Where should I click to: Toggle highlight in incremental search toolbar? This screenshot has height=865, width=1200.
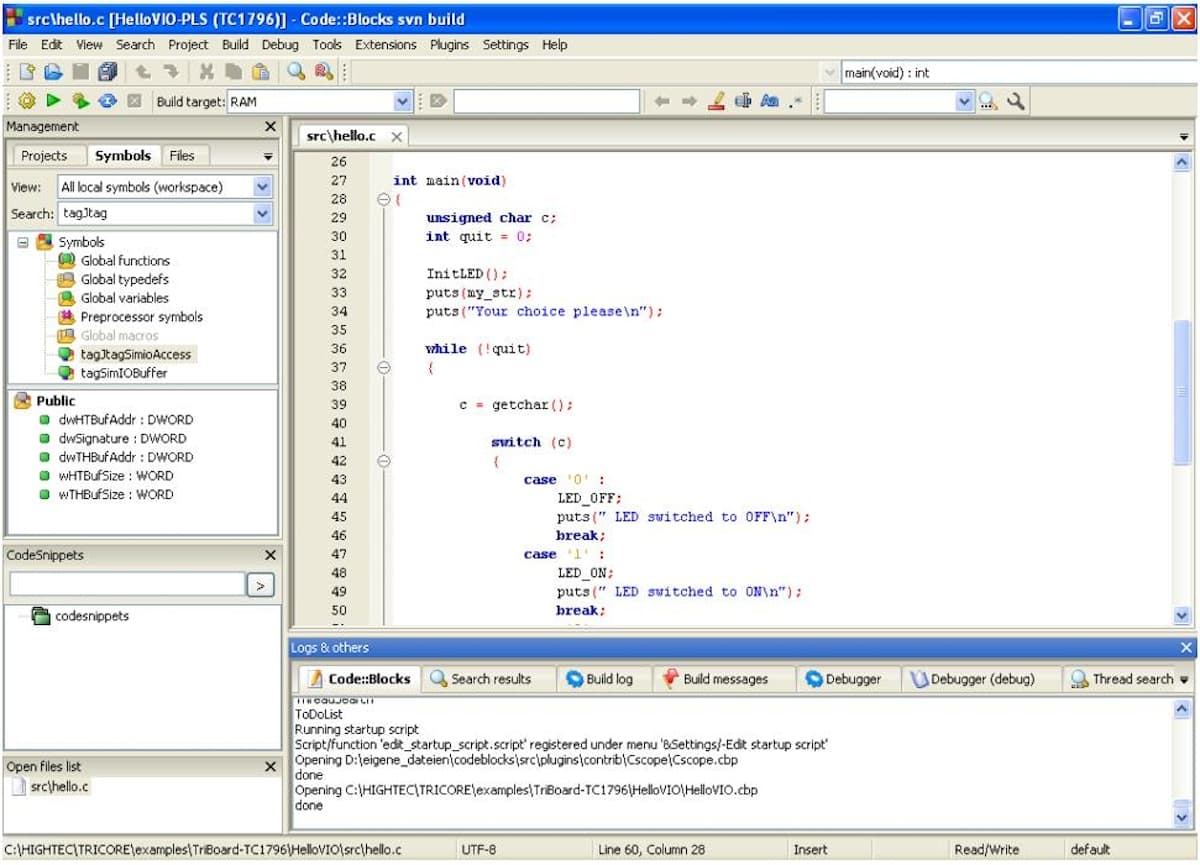[x=716, y=101]
